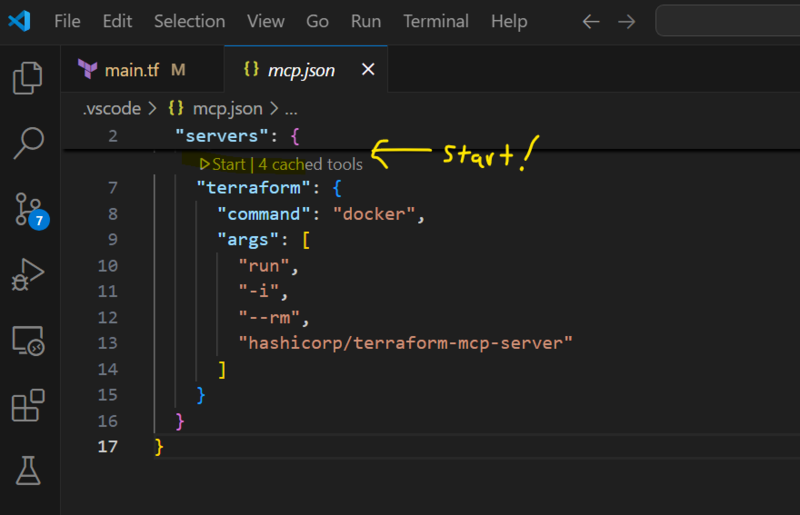Screen dimensions: 800x515
Task: Click the "servers" key on line 2
Action: tap(222, 136)
